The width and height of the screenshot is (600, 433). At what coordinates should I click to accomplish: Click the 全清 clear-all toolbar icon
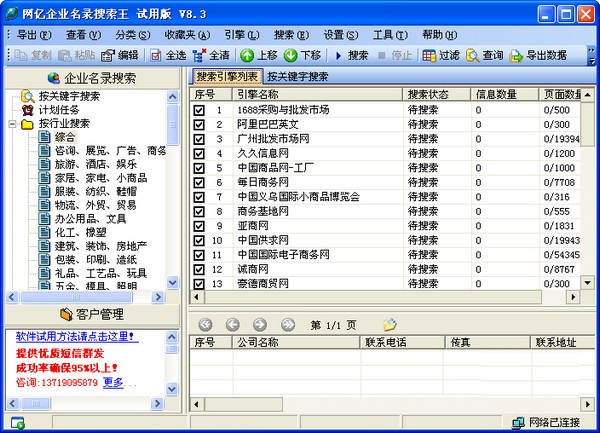199,55
